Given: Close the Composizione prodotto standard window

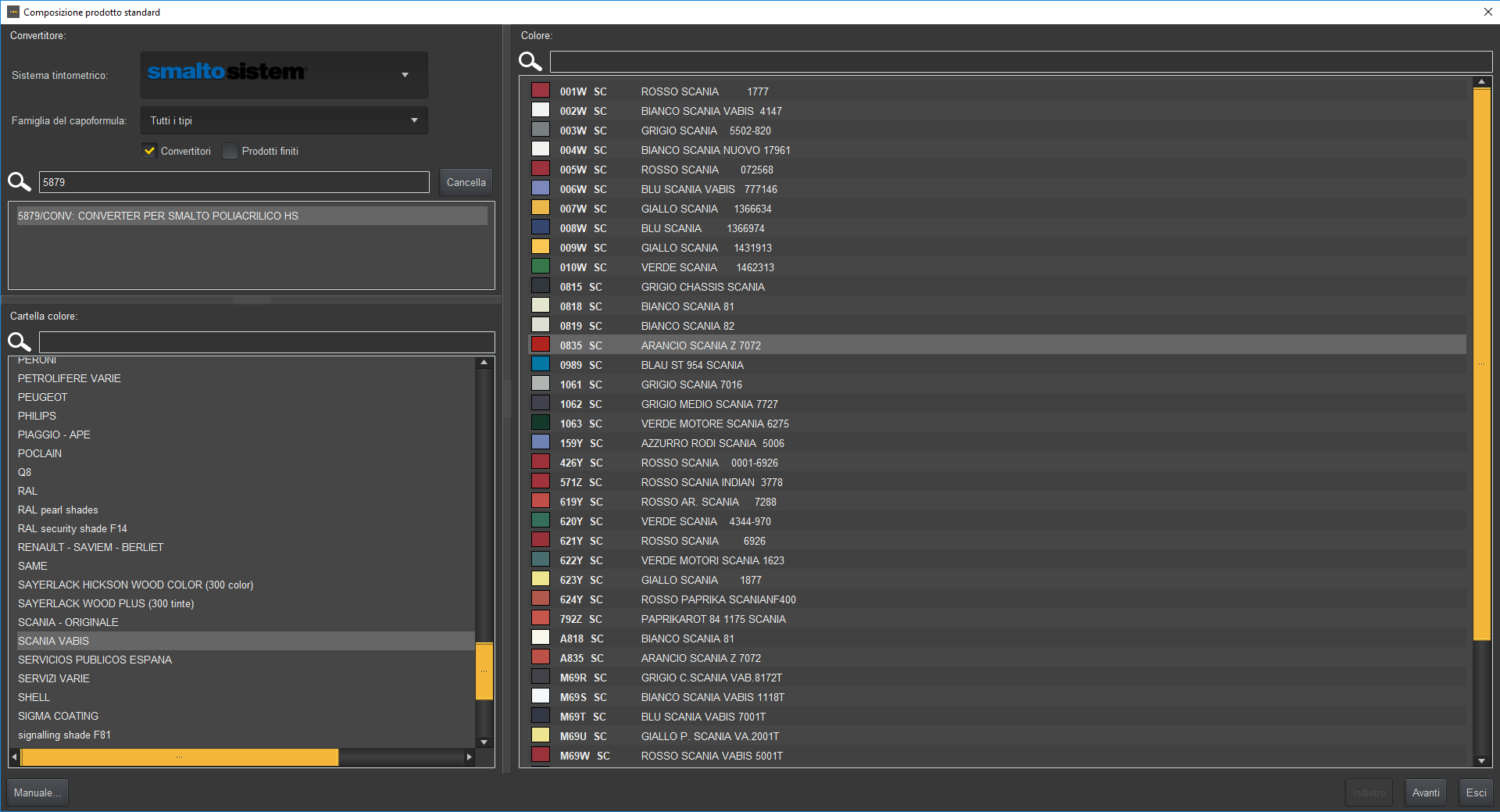Looking at the screenshot, I should point(1487,12).
